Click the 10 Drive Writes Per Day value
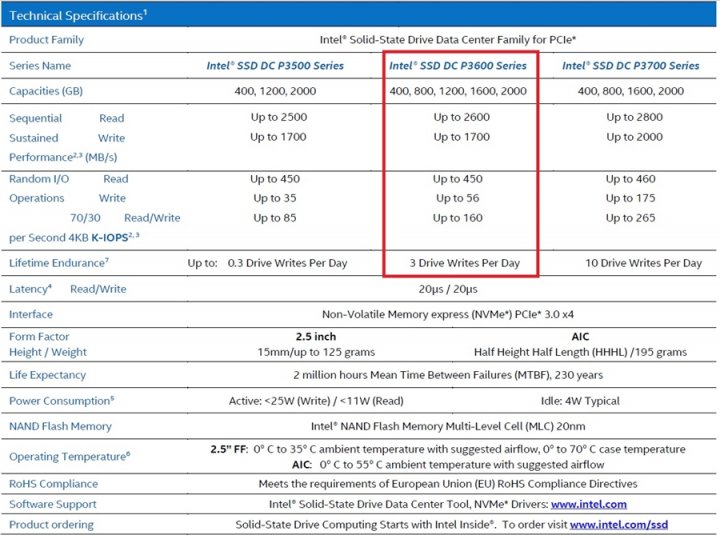This screenshot has width=720, height=535. 643,263
